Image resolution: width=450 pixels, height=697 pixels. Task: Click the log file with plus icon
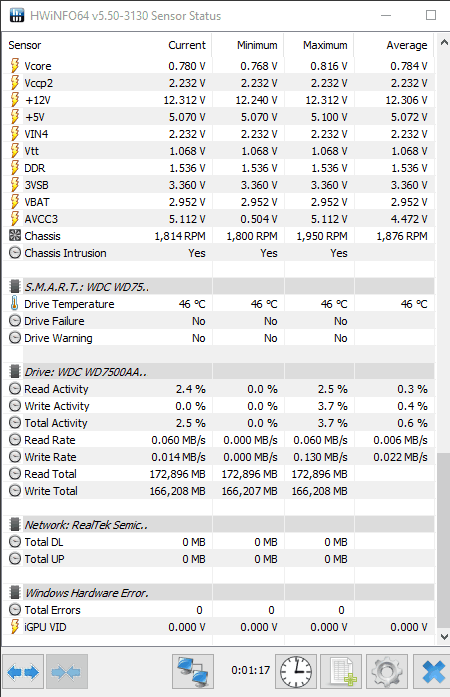(341, 671)
